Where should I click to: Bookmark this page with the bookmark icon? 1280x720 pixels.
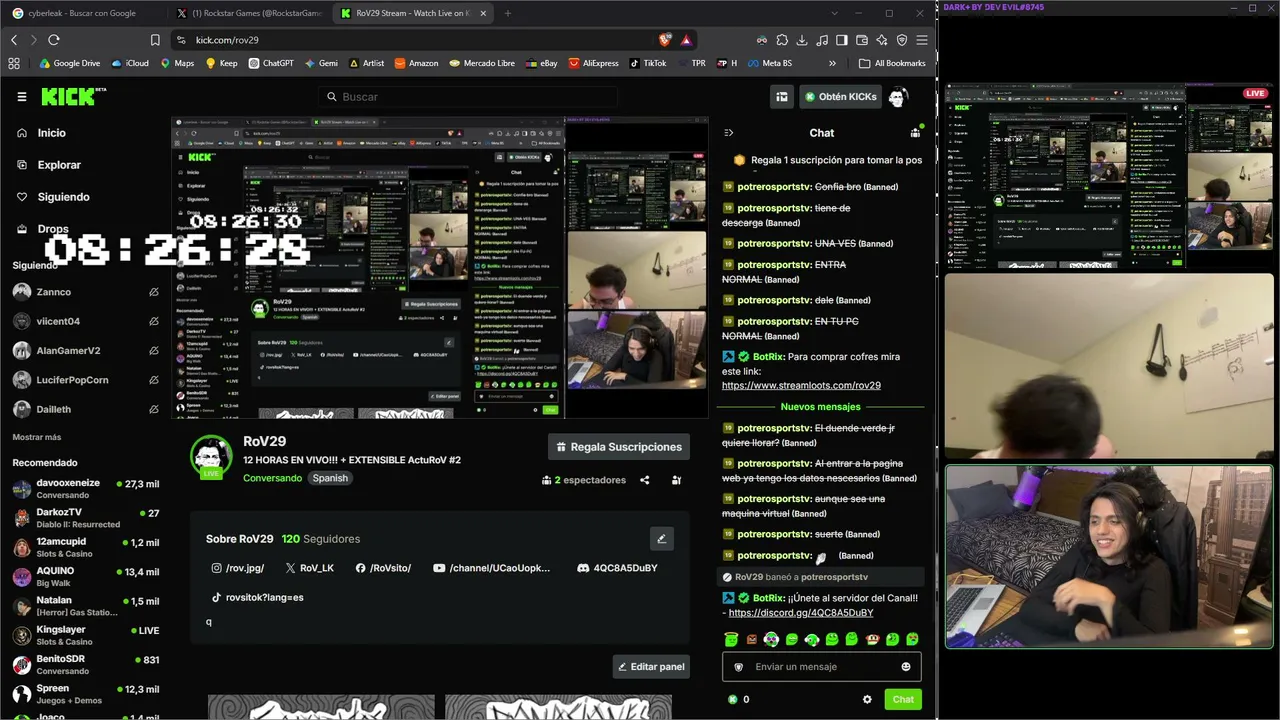155,40
